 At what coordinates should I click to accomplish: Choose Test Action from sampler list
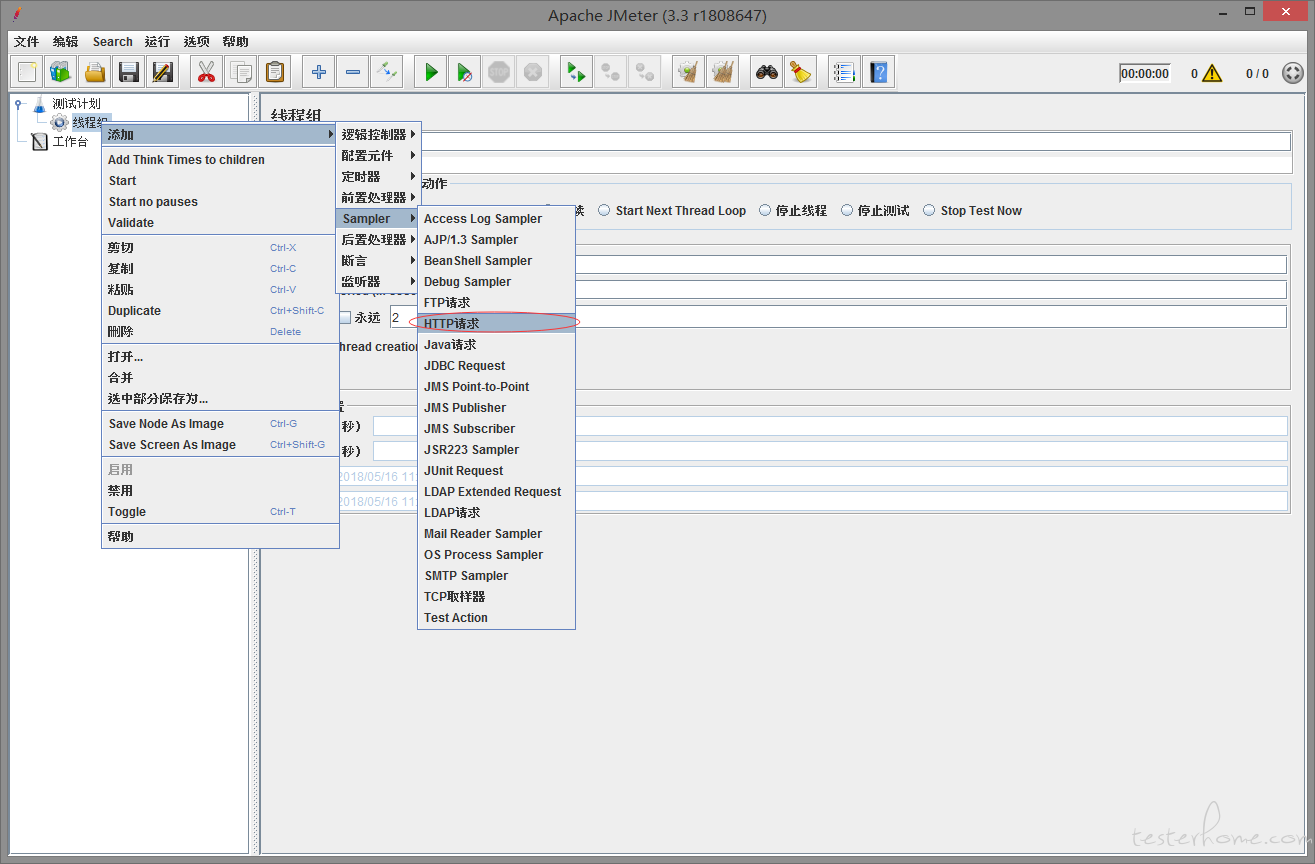point(496,618)
